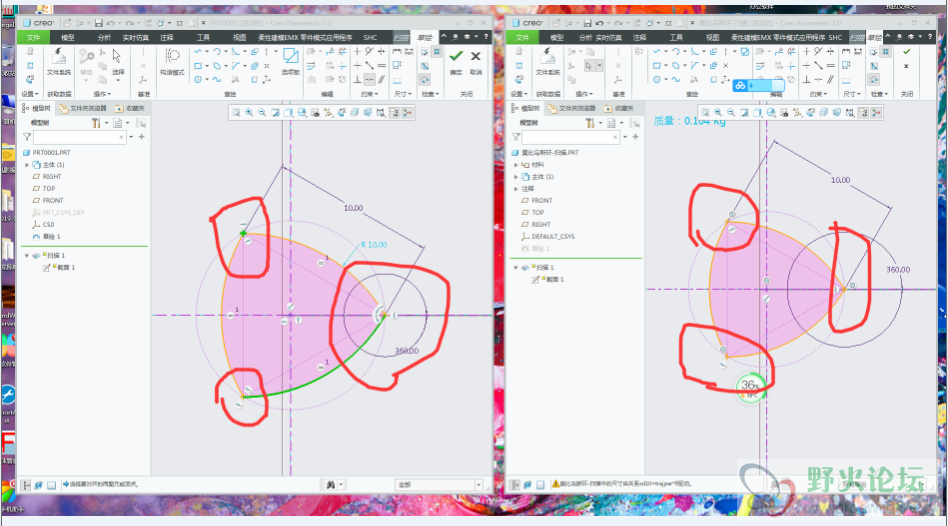
Task: Toggle 构造模式 in left window
Action: pos(172,61)
